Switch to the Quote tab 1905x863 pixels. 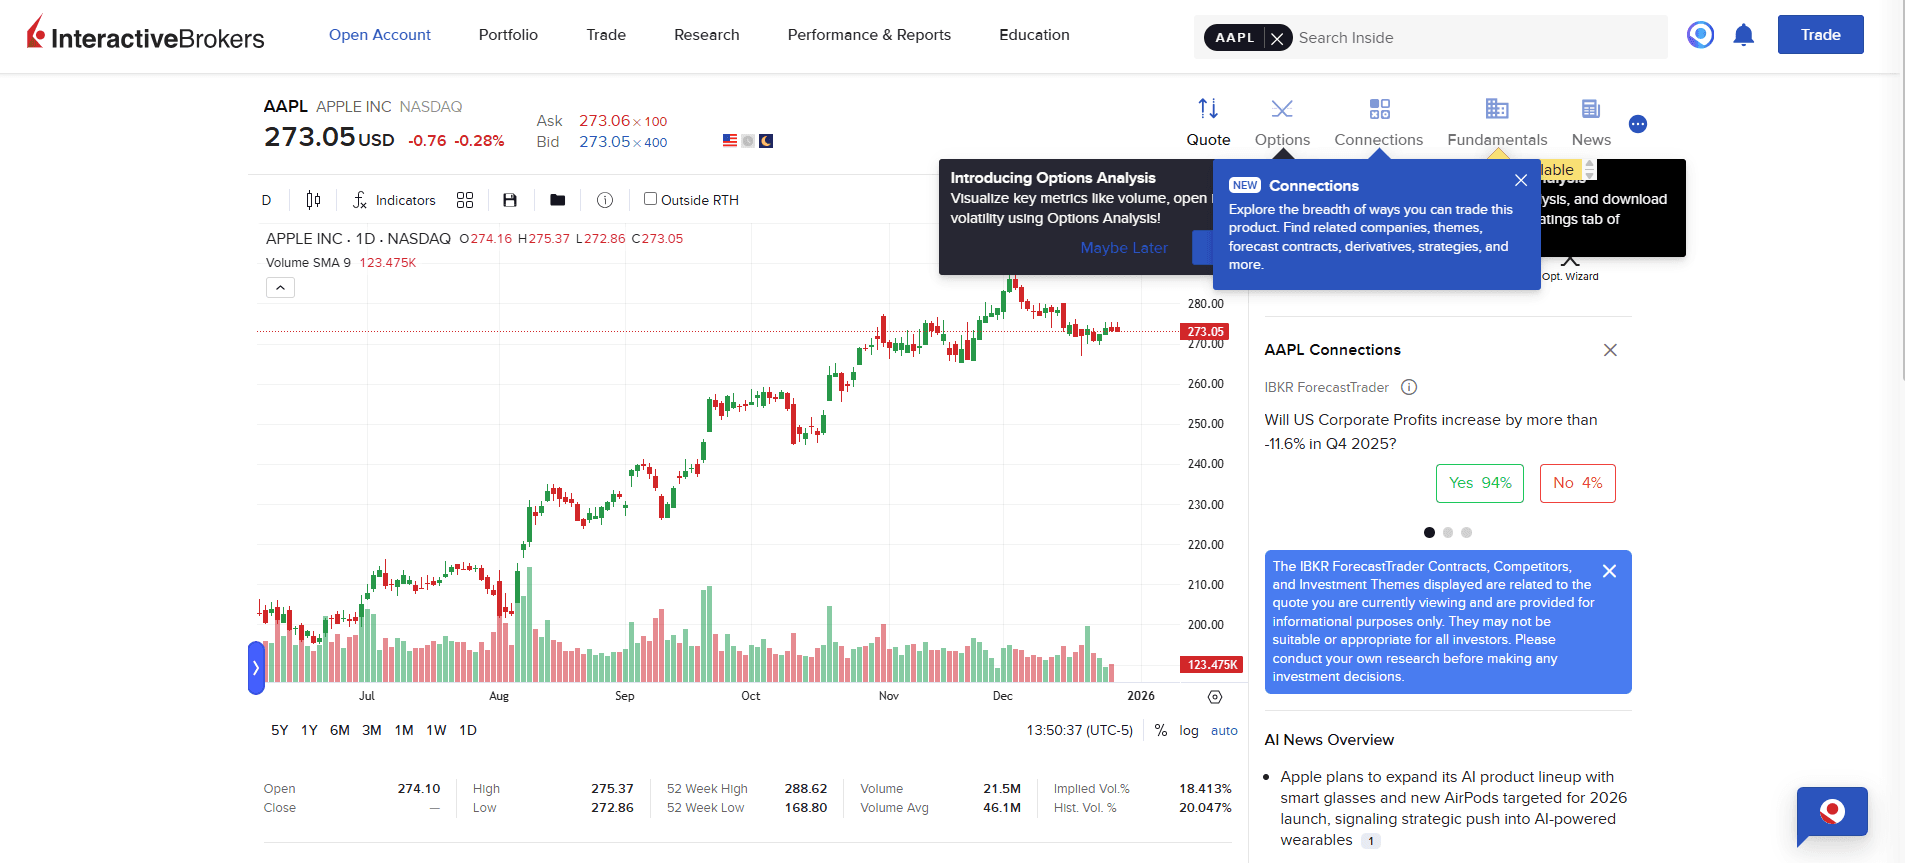click(x=1208, y=123)
